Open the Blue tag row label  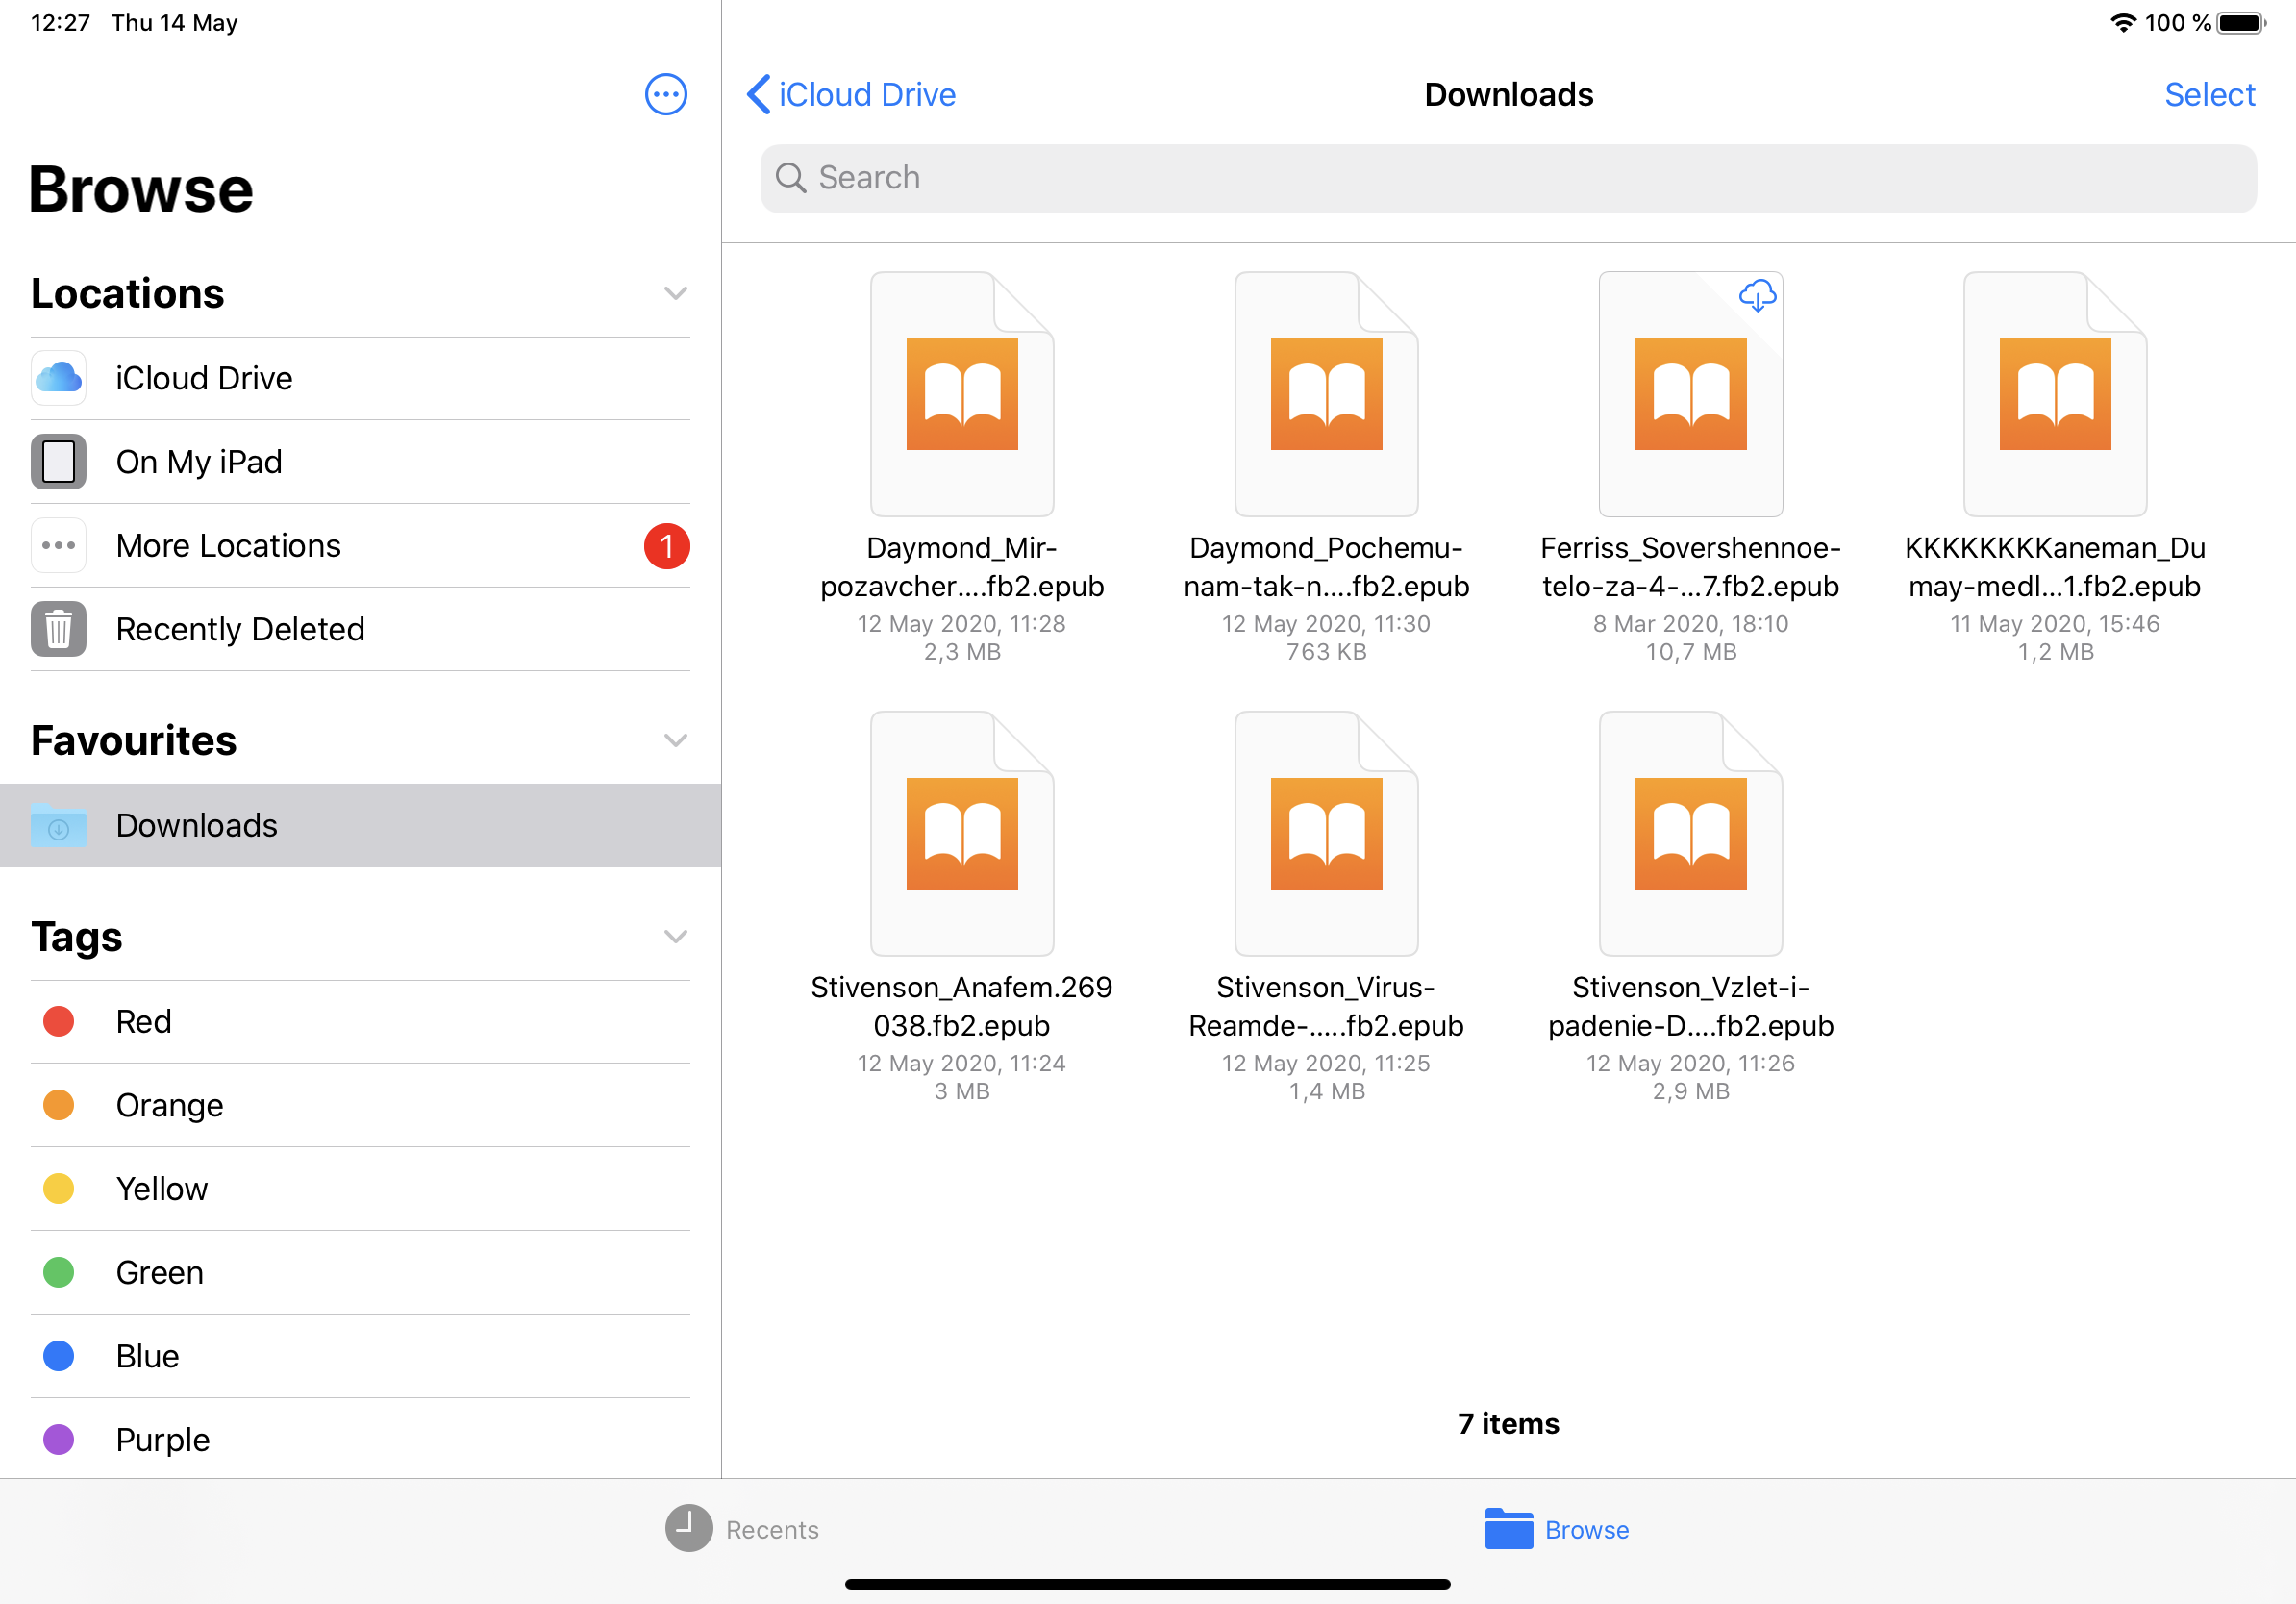tap(147, 1357)
